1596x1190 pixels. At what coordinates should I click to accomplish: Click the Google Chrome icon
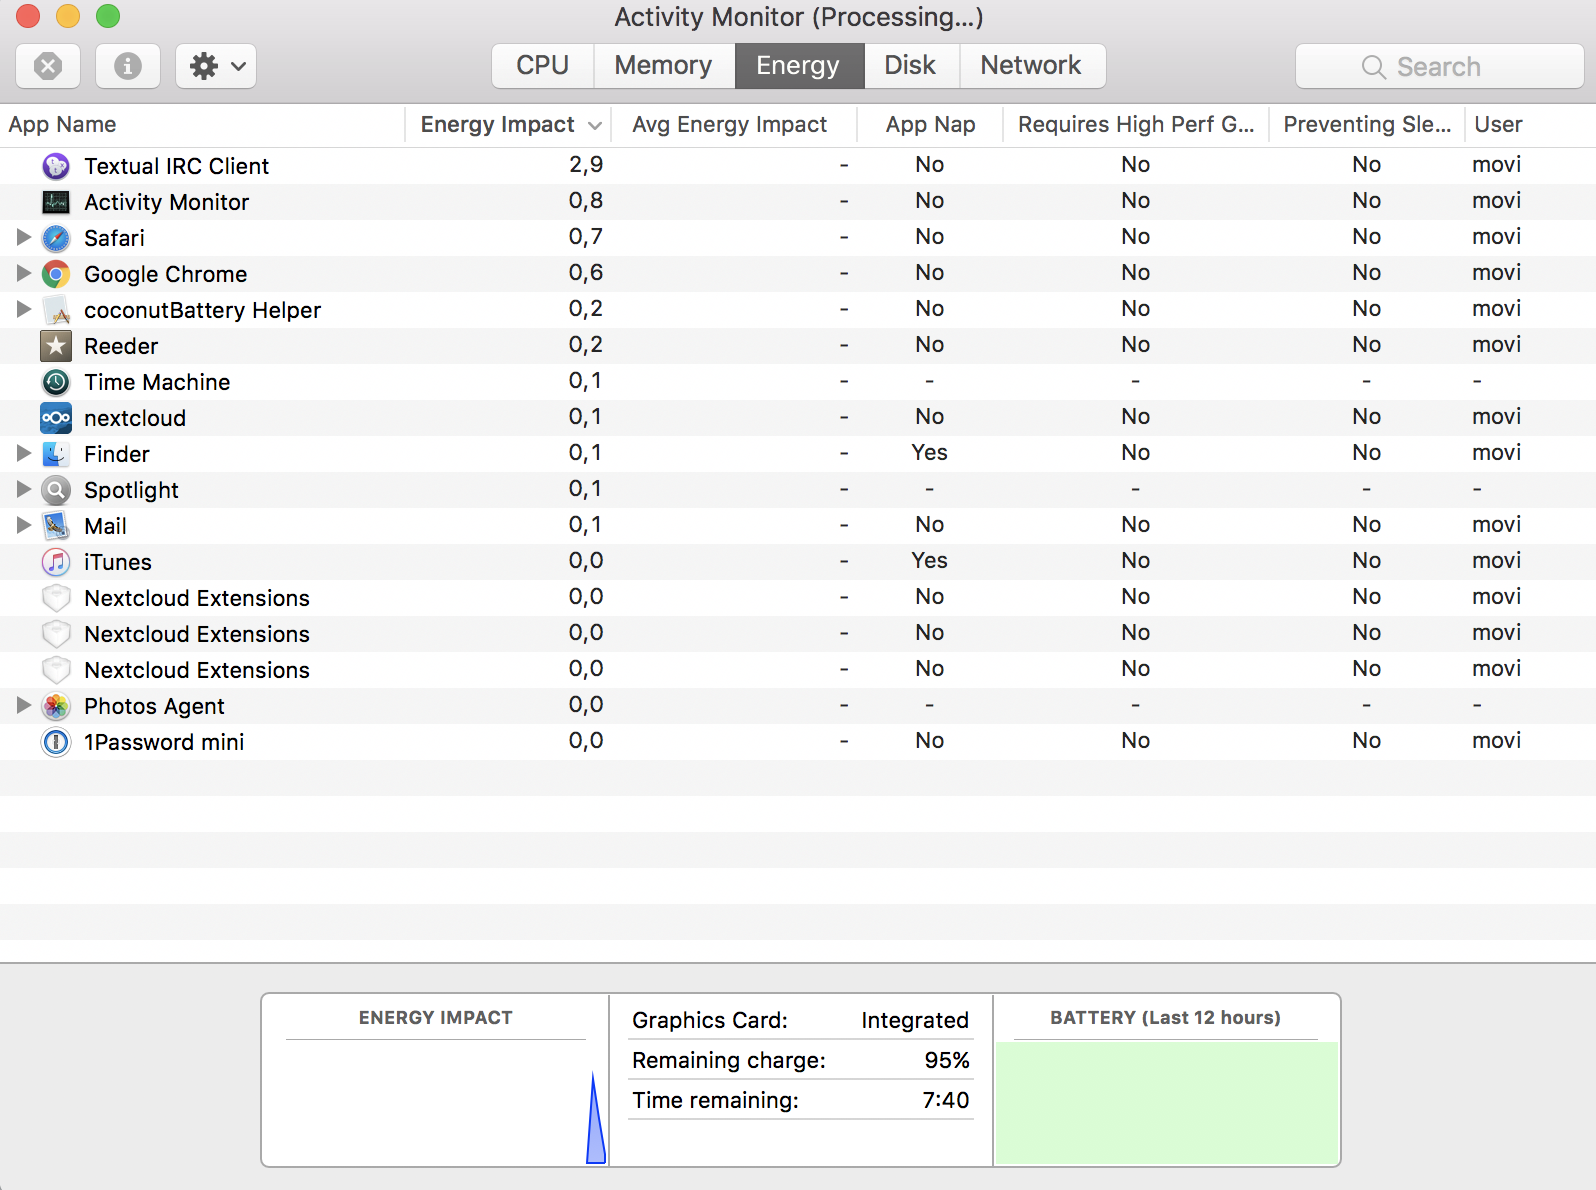pos(56,274)
